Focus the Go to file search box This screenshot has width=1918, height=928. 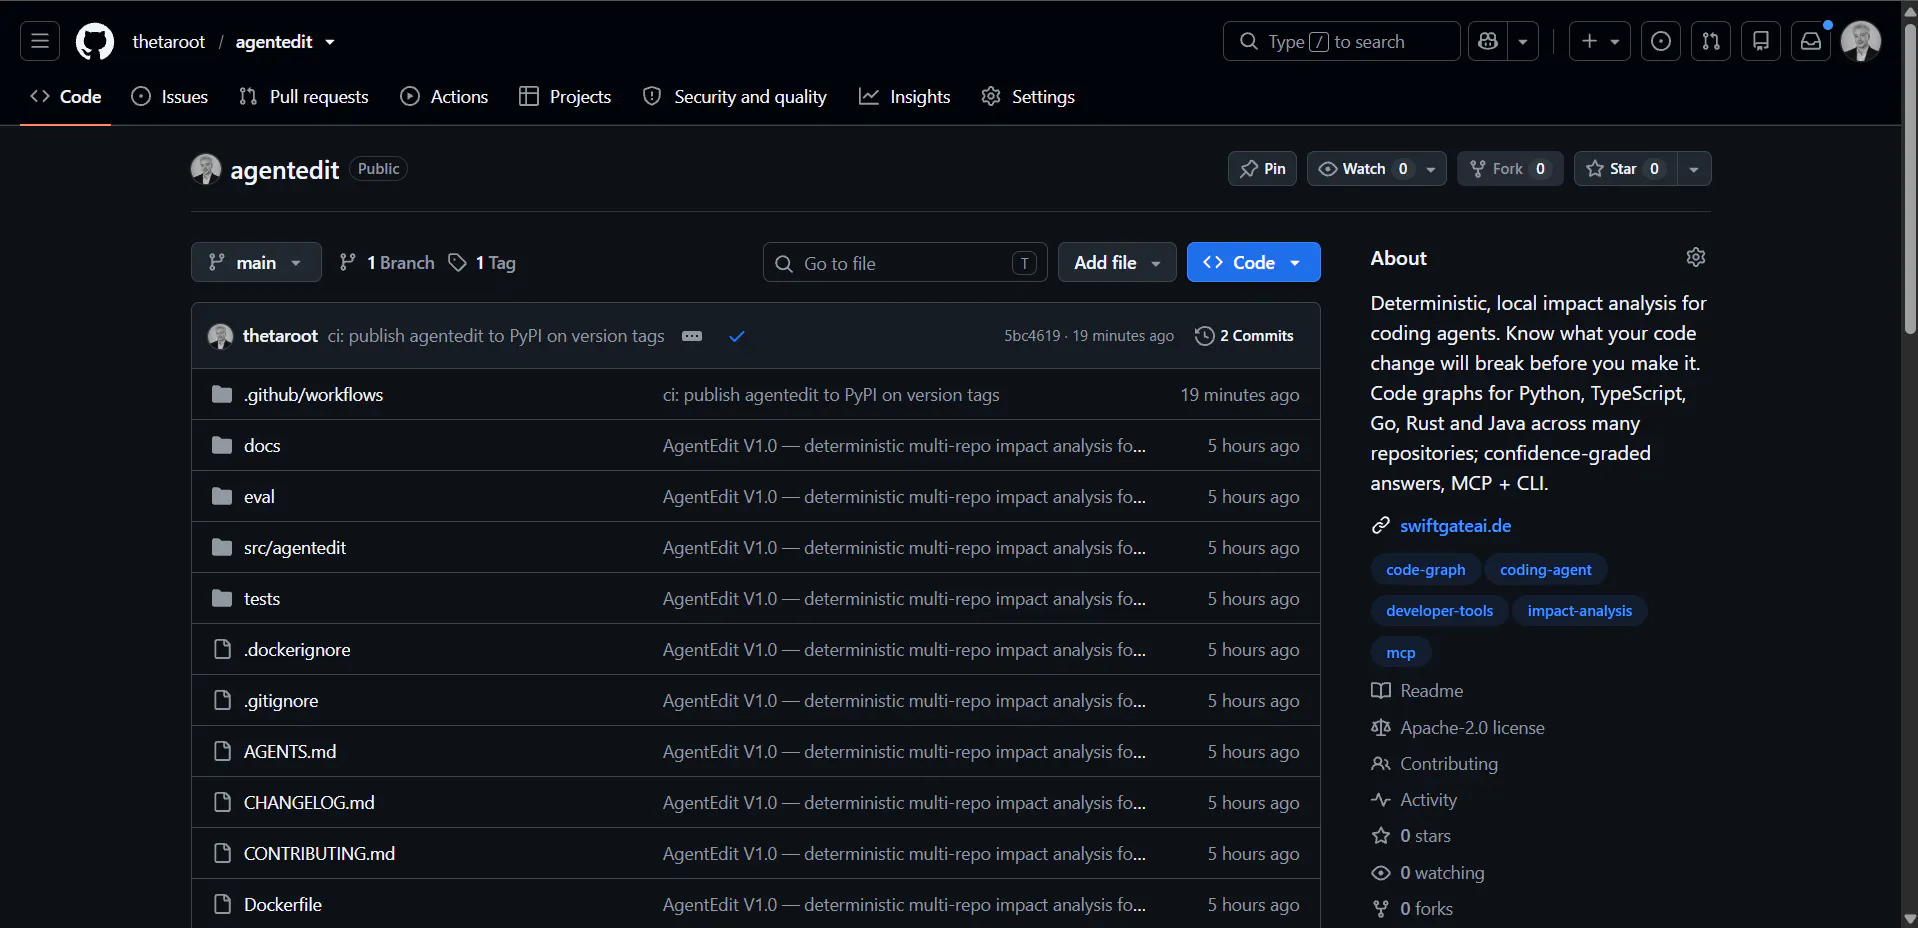[905, 262]
